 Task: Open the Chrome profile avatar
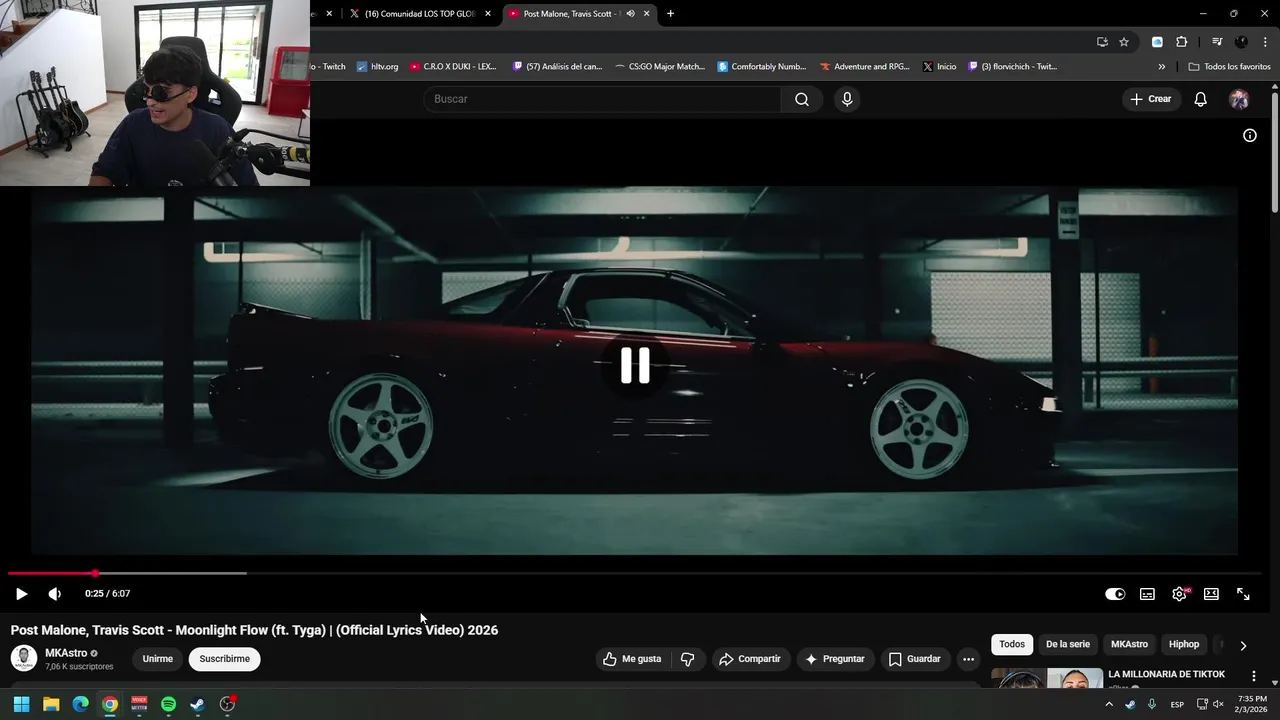point(1241,42)
